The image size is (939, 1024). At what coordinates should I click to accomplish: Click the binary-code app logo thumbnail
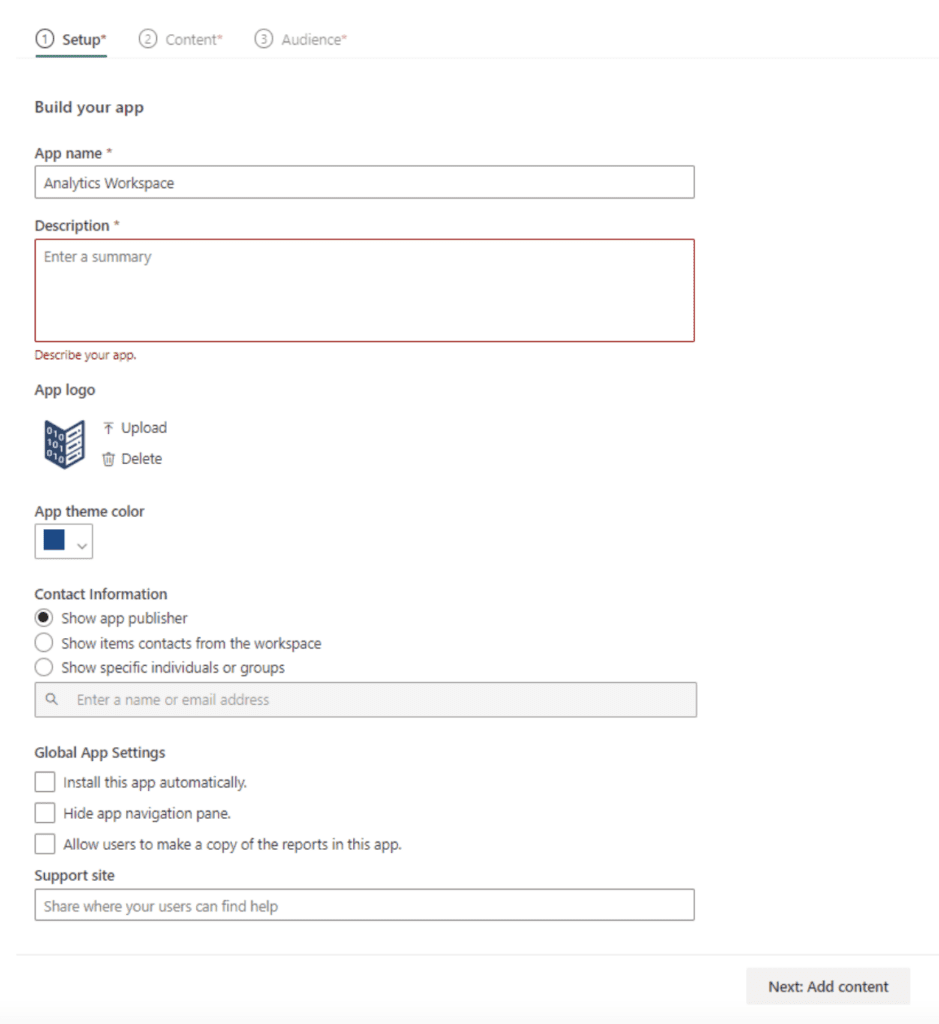click(x=62, y=440)
